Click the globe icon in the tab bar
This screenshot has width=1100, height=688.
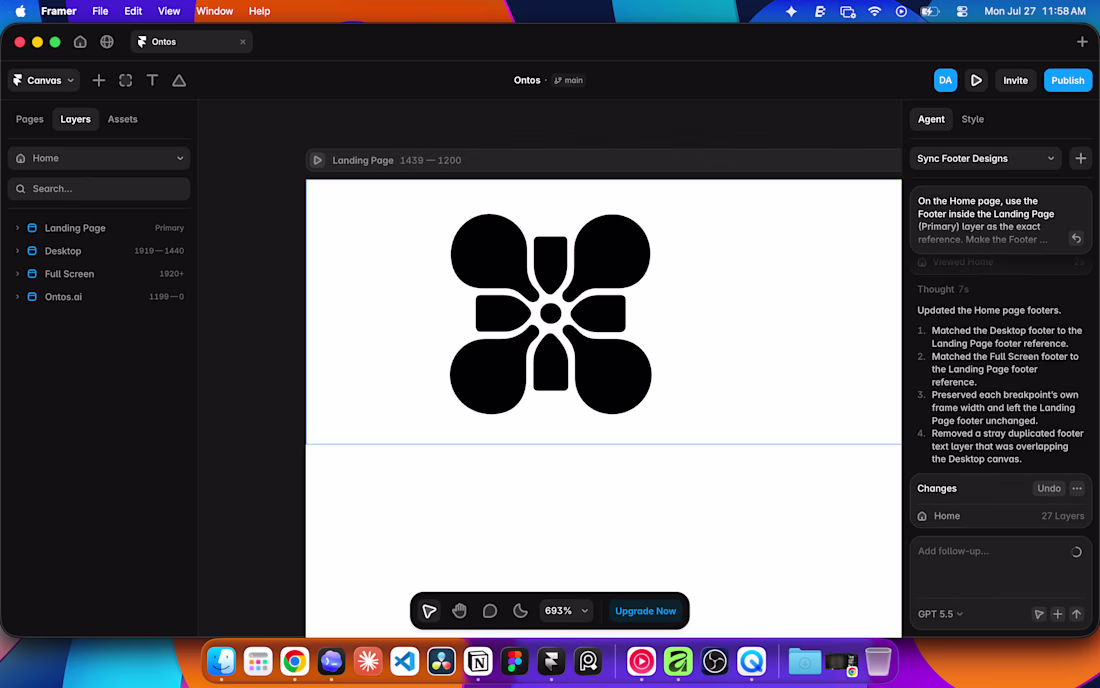107,42
